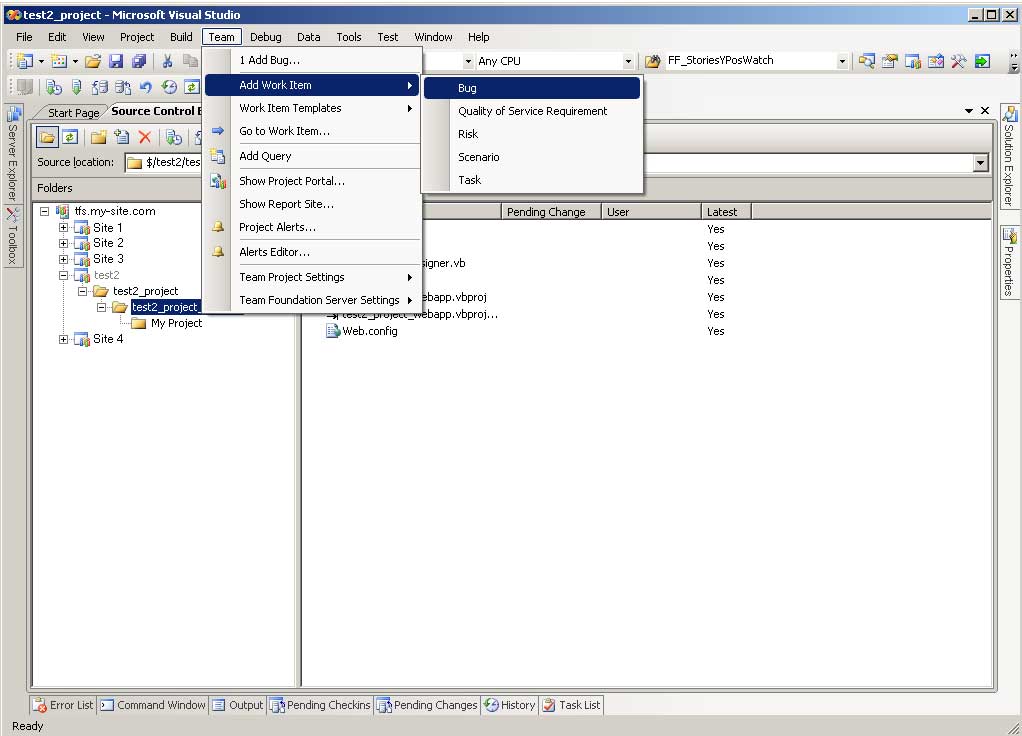
Task: Select the Add Query menu item
Action: (312, 156)
